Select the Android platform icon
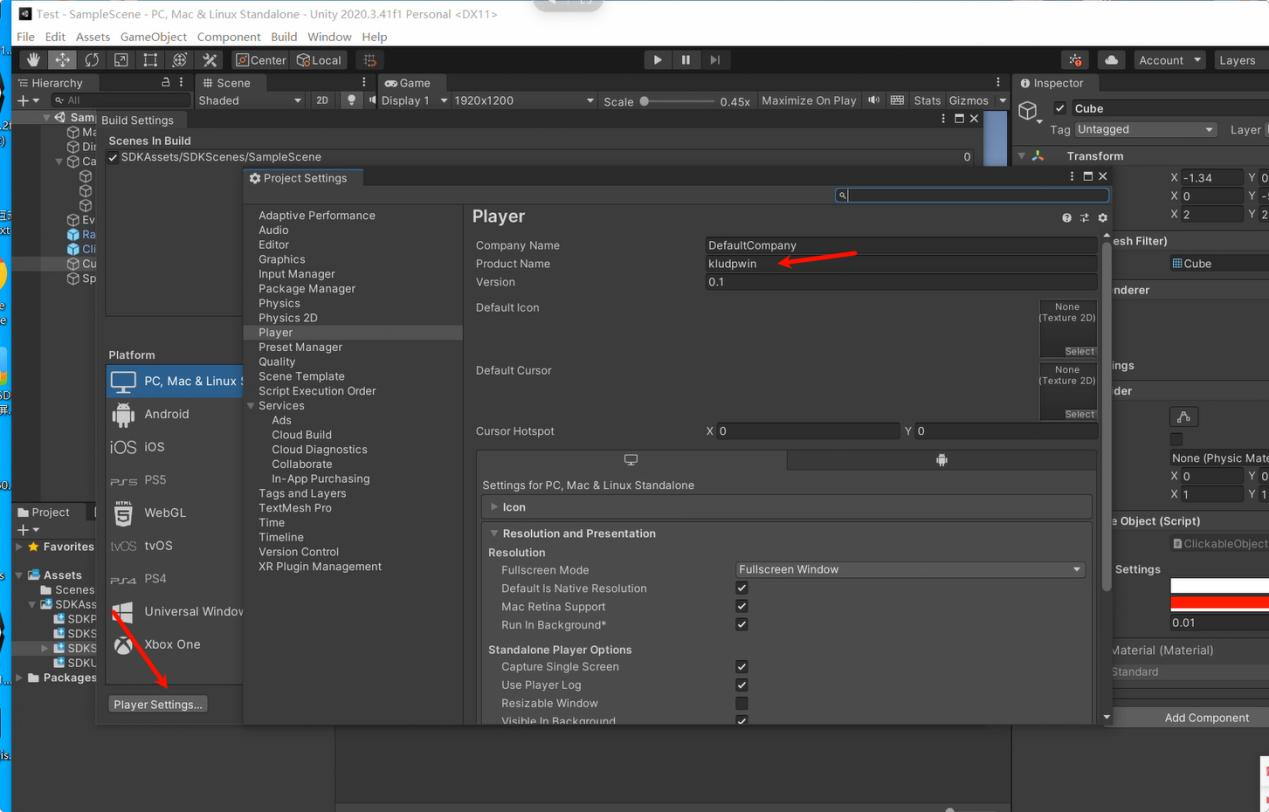This screenshot has height=812, width=1269. tap(126, 414)
